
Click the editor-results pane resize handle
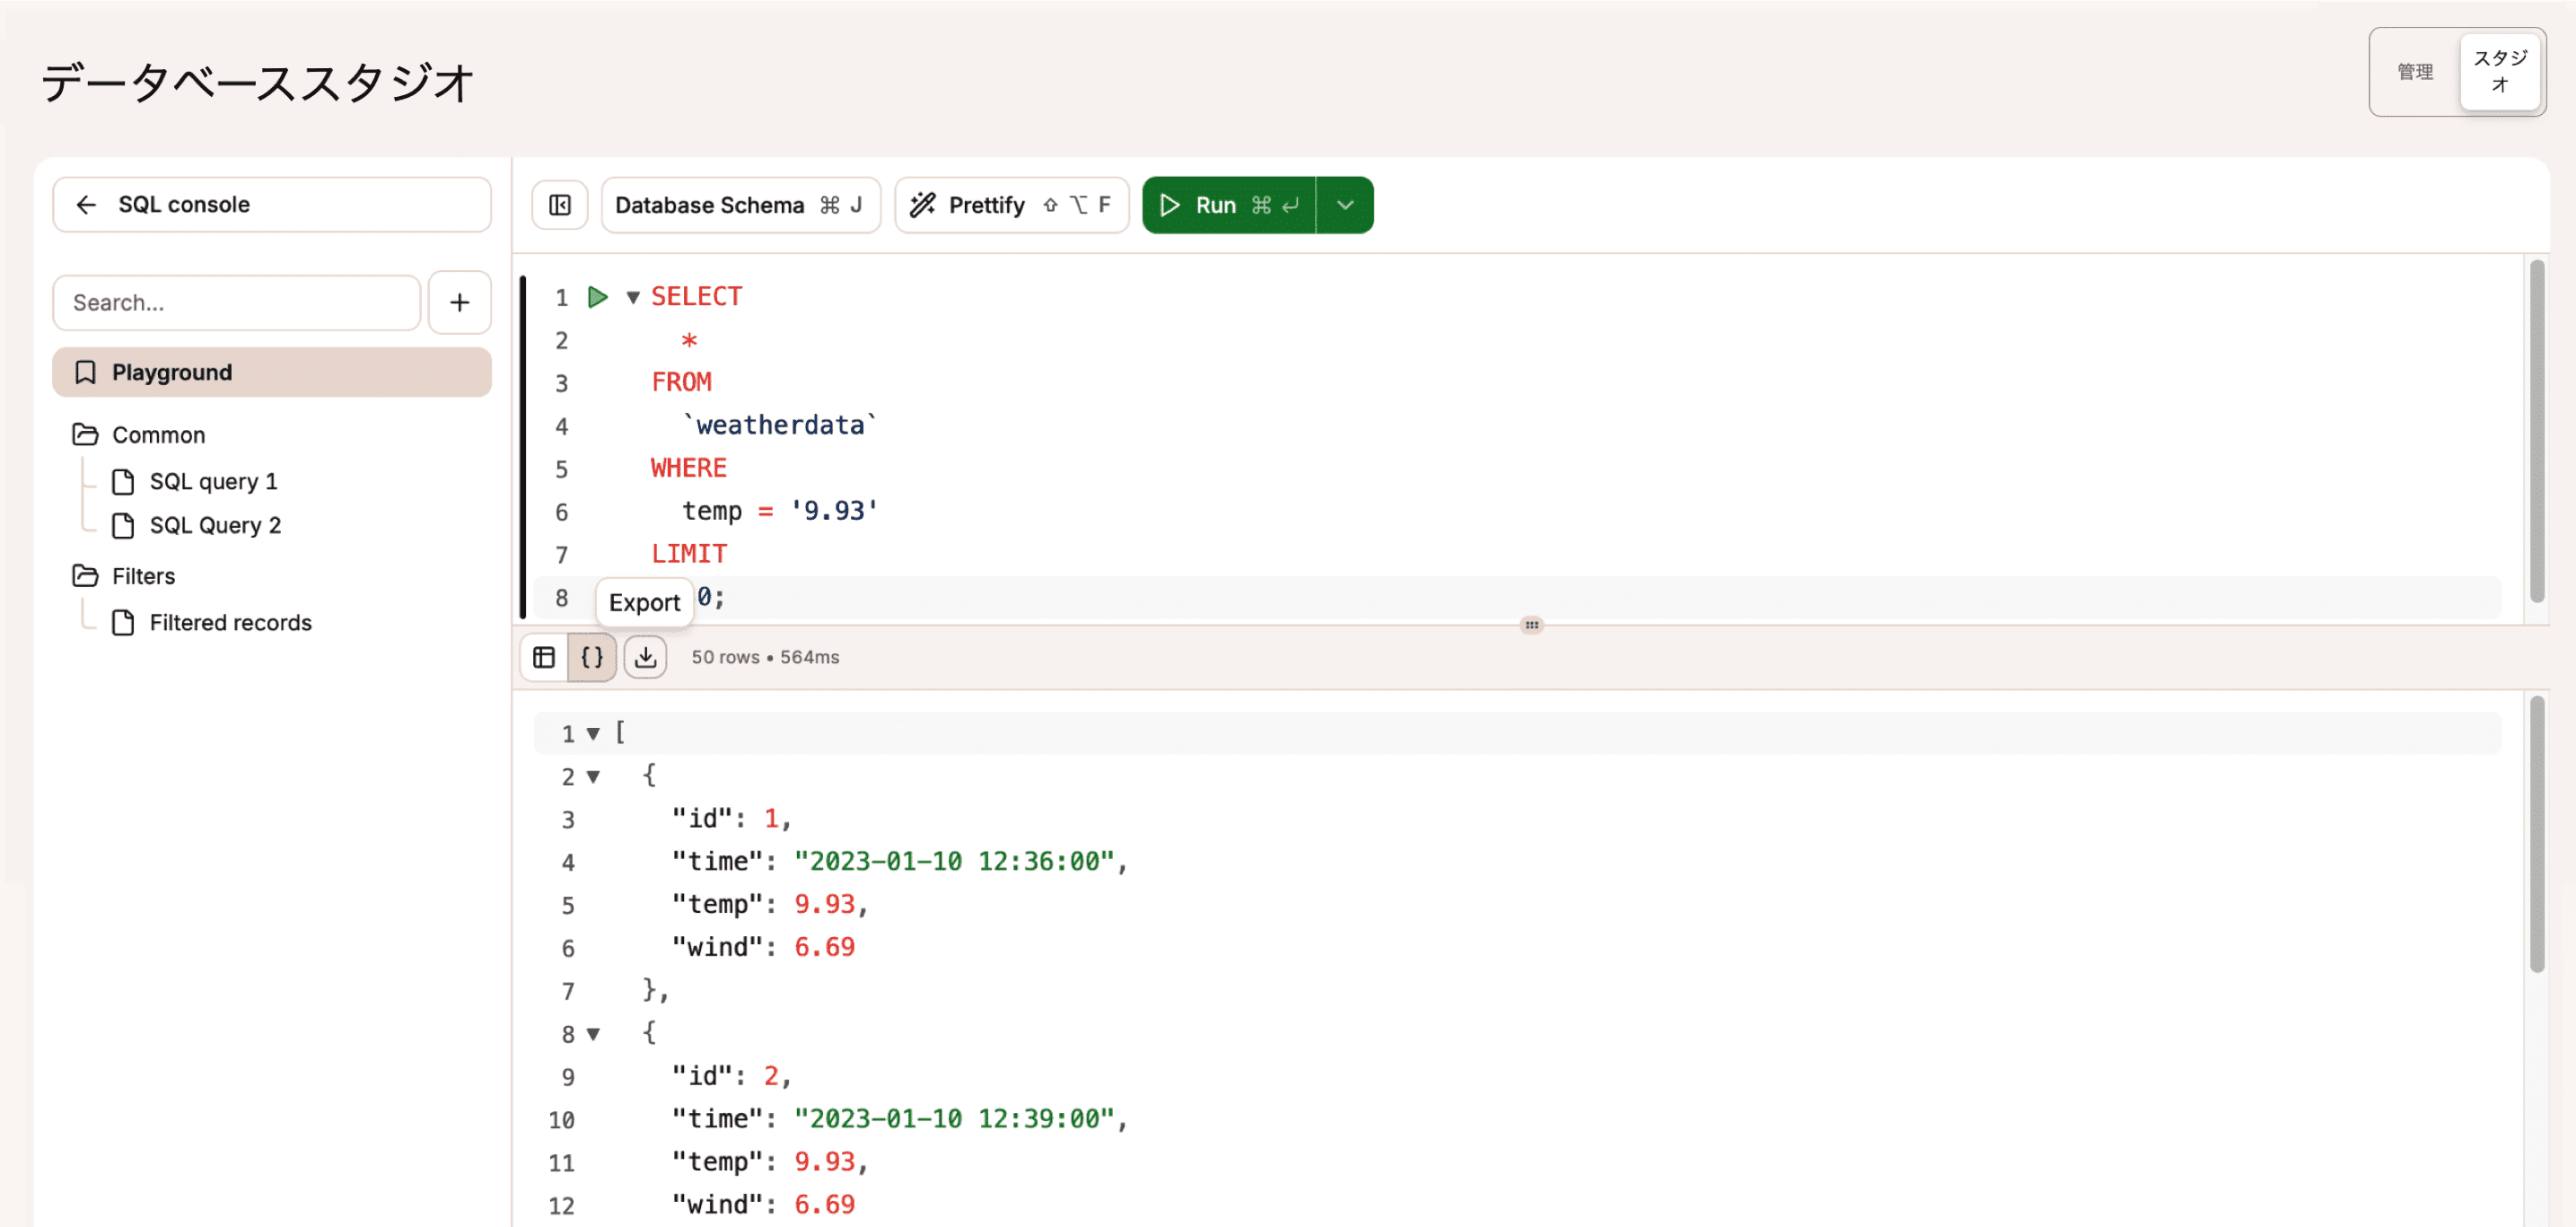coord(1531,625)
